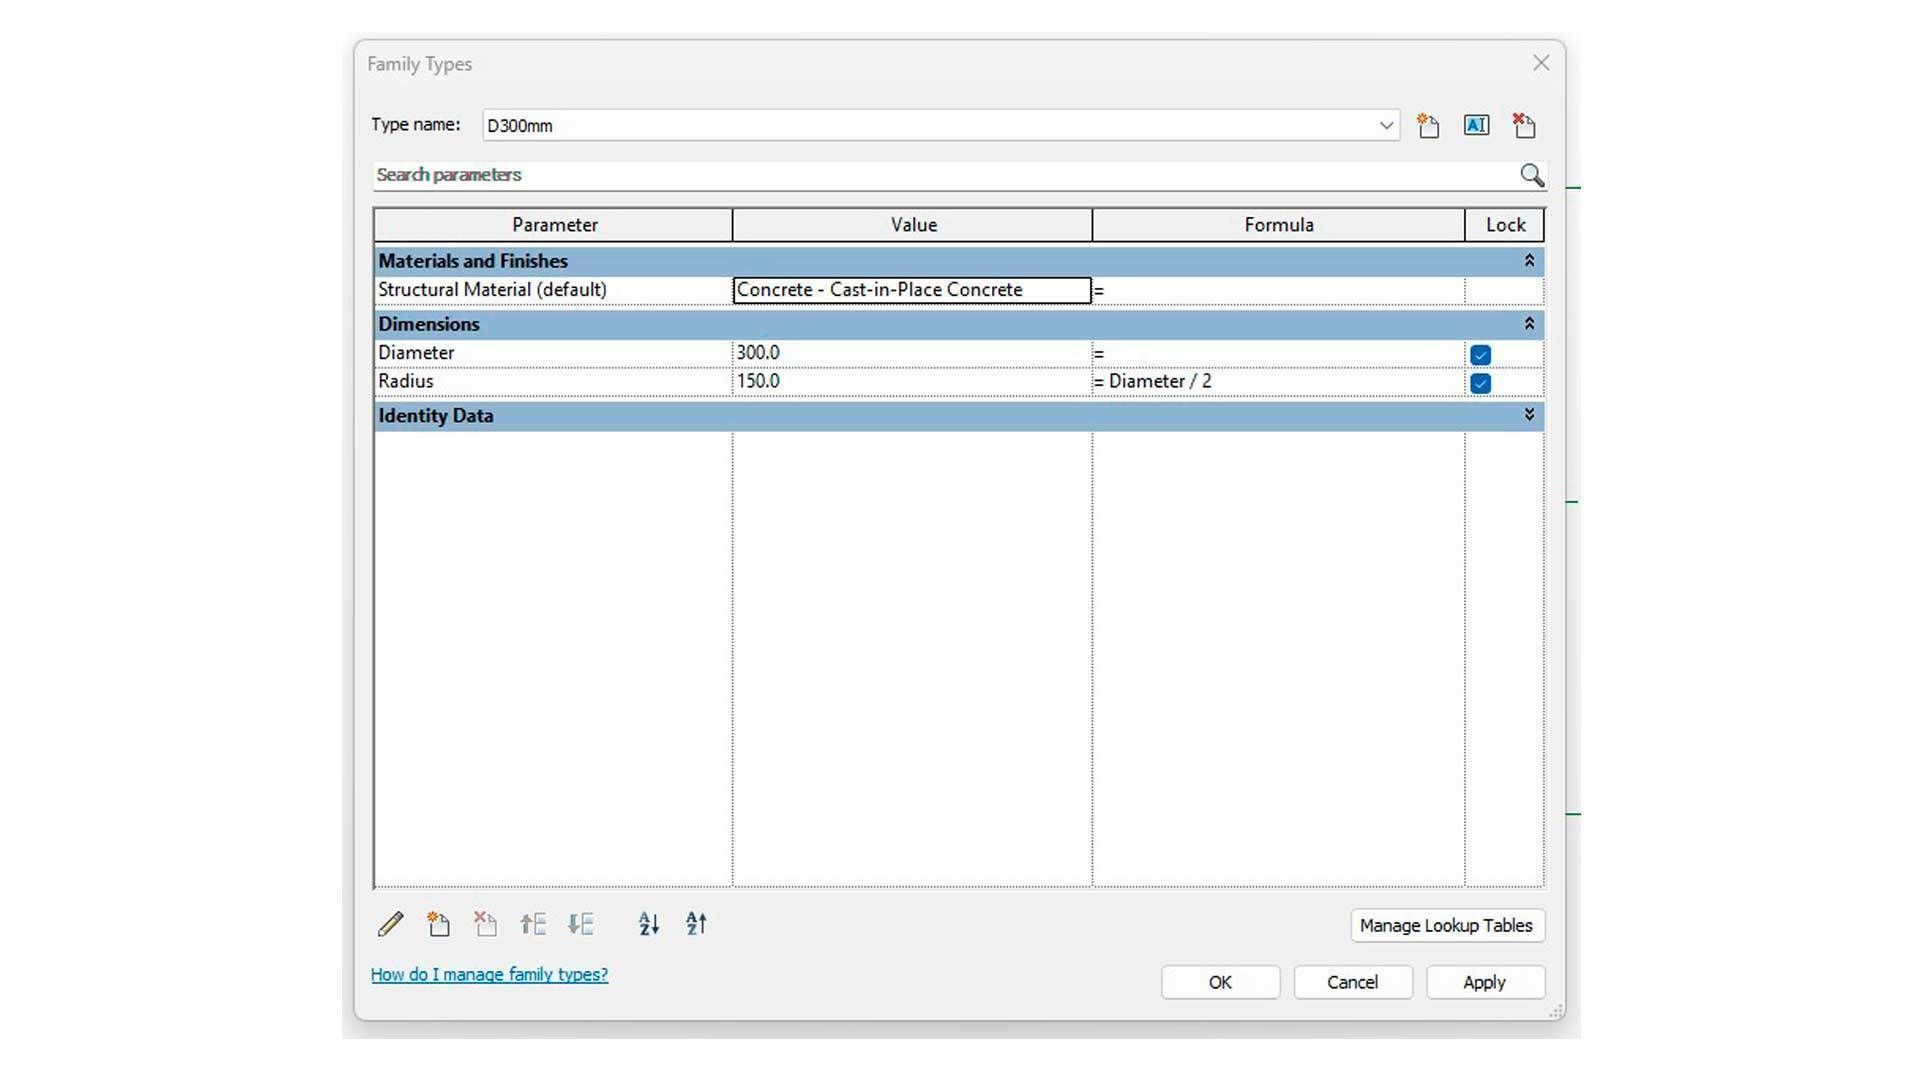Viewport: 1920px width, 1080px height.
Task: Click the New Type icon
Action: point(1428,126)
